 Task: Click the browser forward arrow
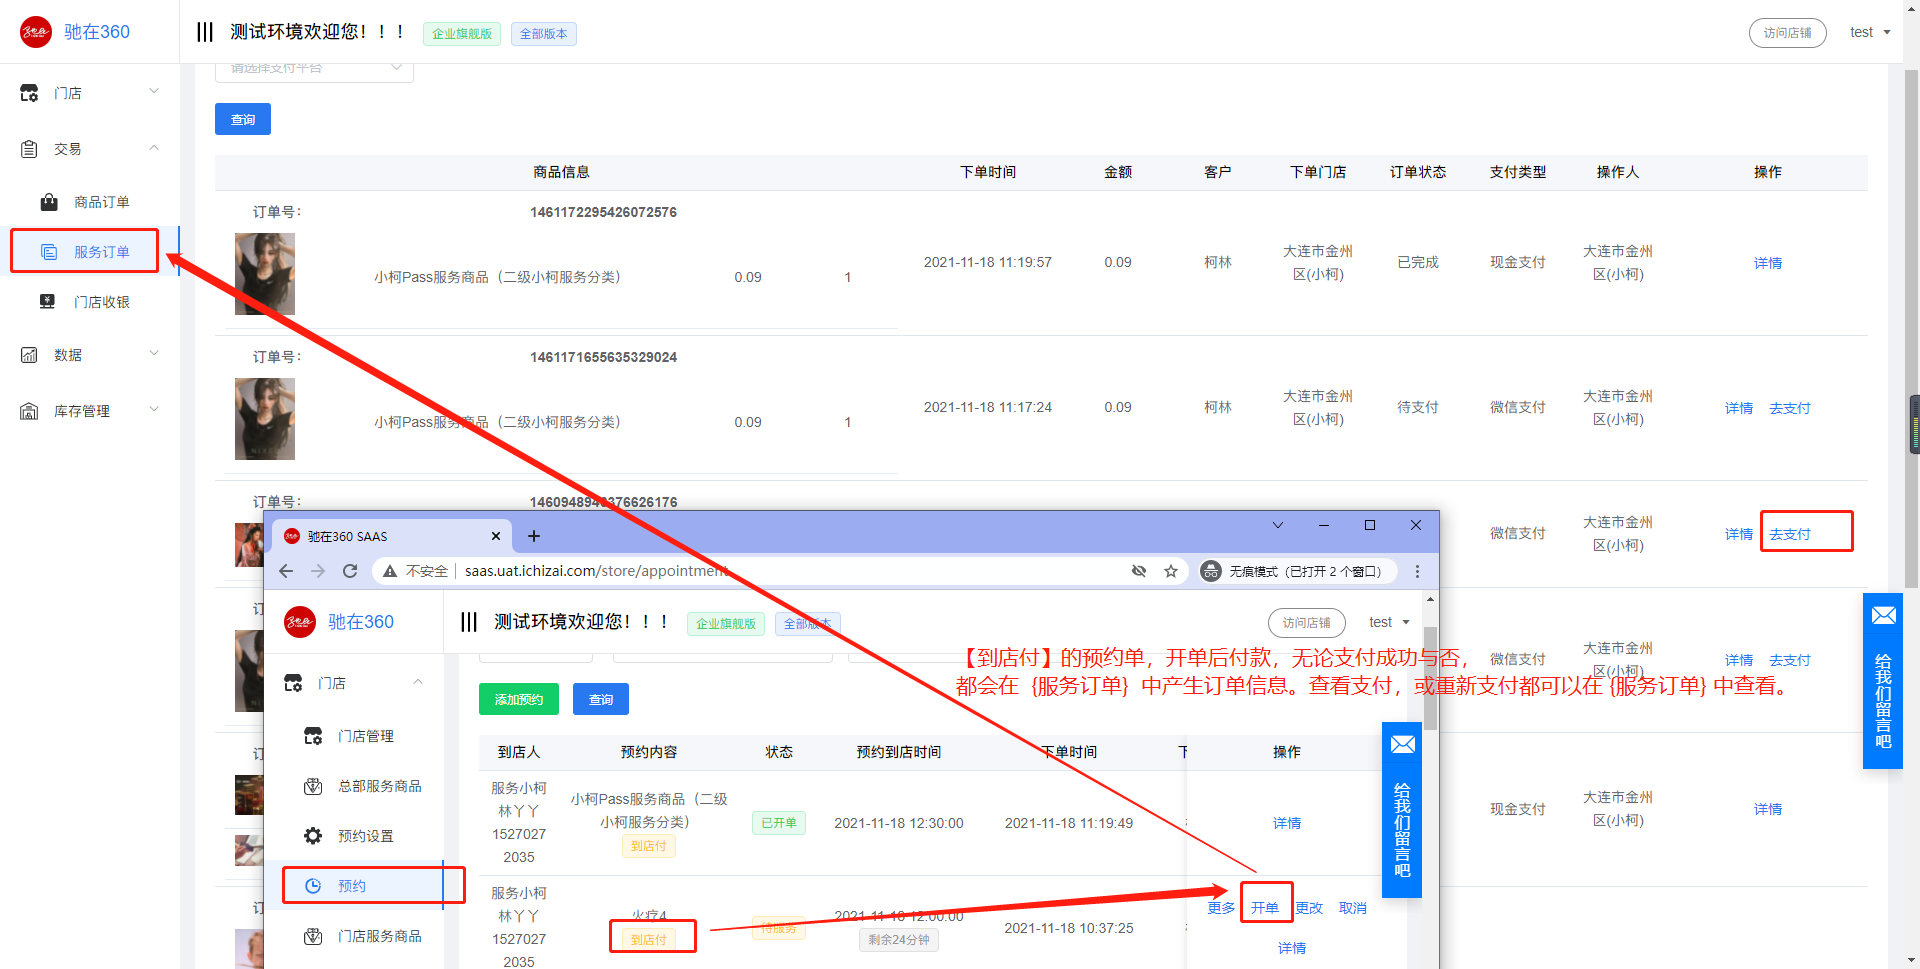318,571
